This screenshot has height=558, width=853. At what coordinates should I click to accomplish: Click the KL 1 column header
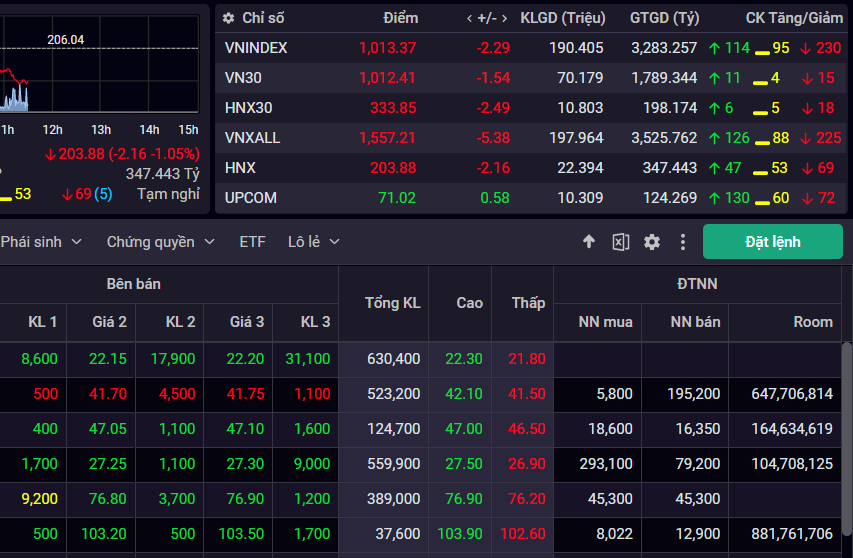(42, 322)
